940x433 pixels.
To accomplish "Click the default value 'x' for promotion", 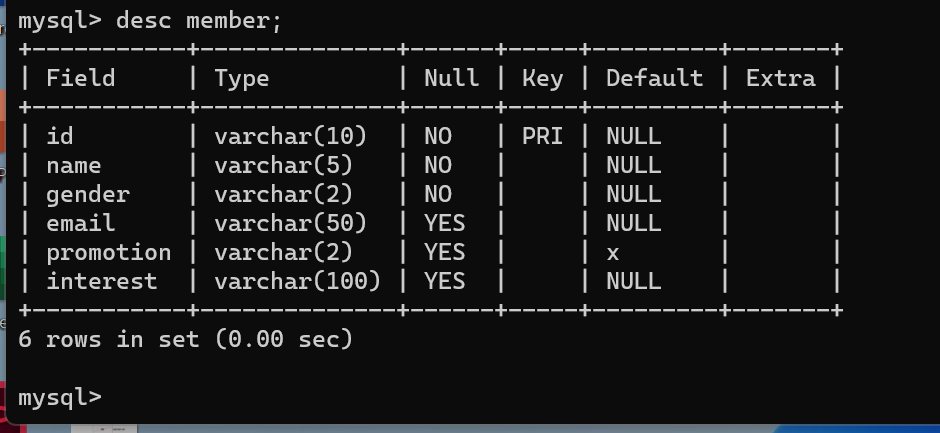I will point(613,254).
